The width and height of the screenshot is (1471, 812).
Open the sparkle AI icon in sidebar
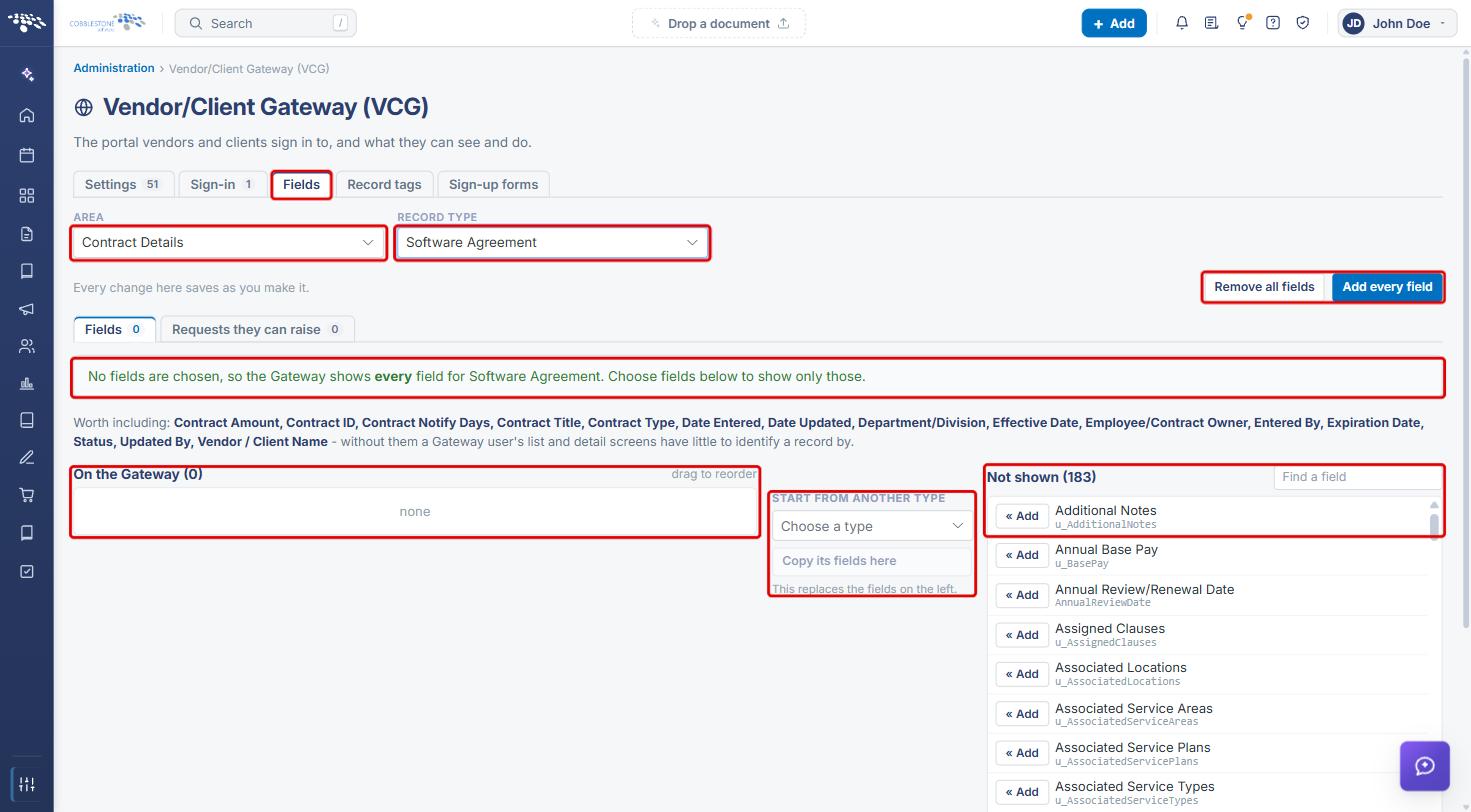coord(27,75)
